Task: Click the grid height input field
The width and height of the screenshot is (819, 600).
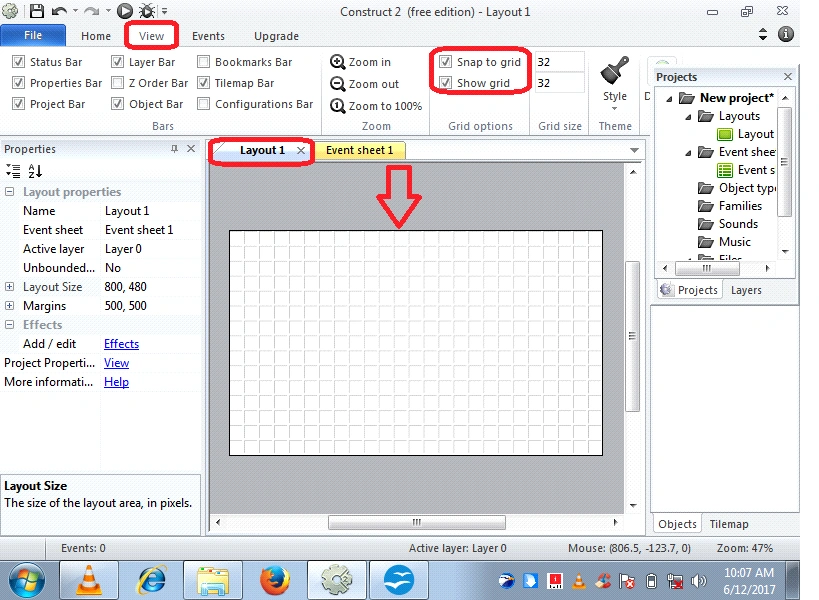Action: coord(559,83)
